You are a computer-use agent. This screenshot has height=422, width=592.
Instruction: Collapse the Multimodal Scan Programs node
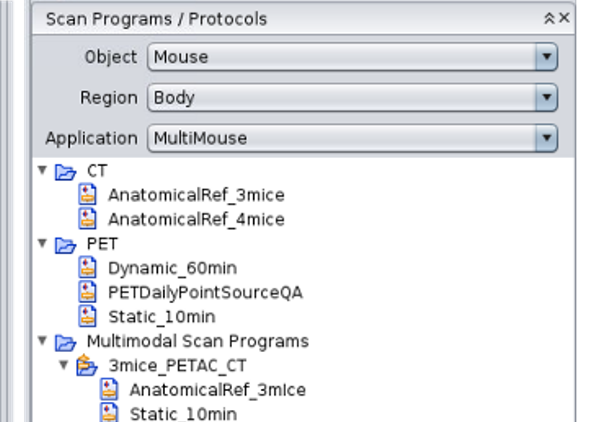pyautogui.click(x=43, y=341)
